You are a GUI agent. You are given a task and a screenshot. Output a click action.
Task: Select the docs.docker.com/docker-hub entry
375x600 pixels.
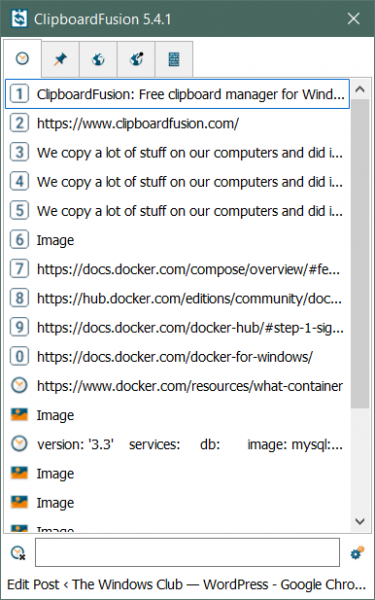pyautogui.click(x=177, y=327)
